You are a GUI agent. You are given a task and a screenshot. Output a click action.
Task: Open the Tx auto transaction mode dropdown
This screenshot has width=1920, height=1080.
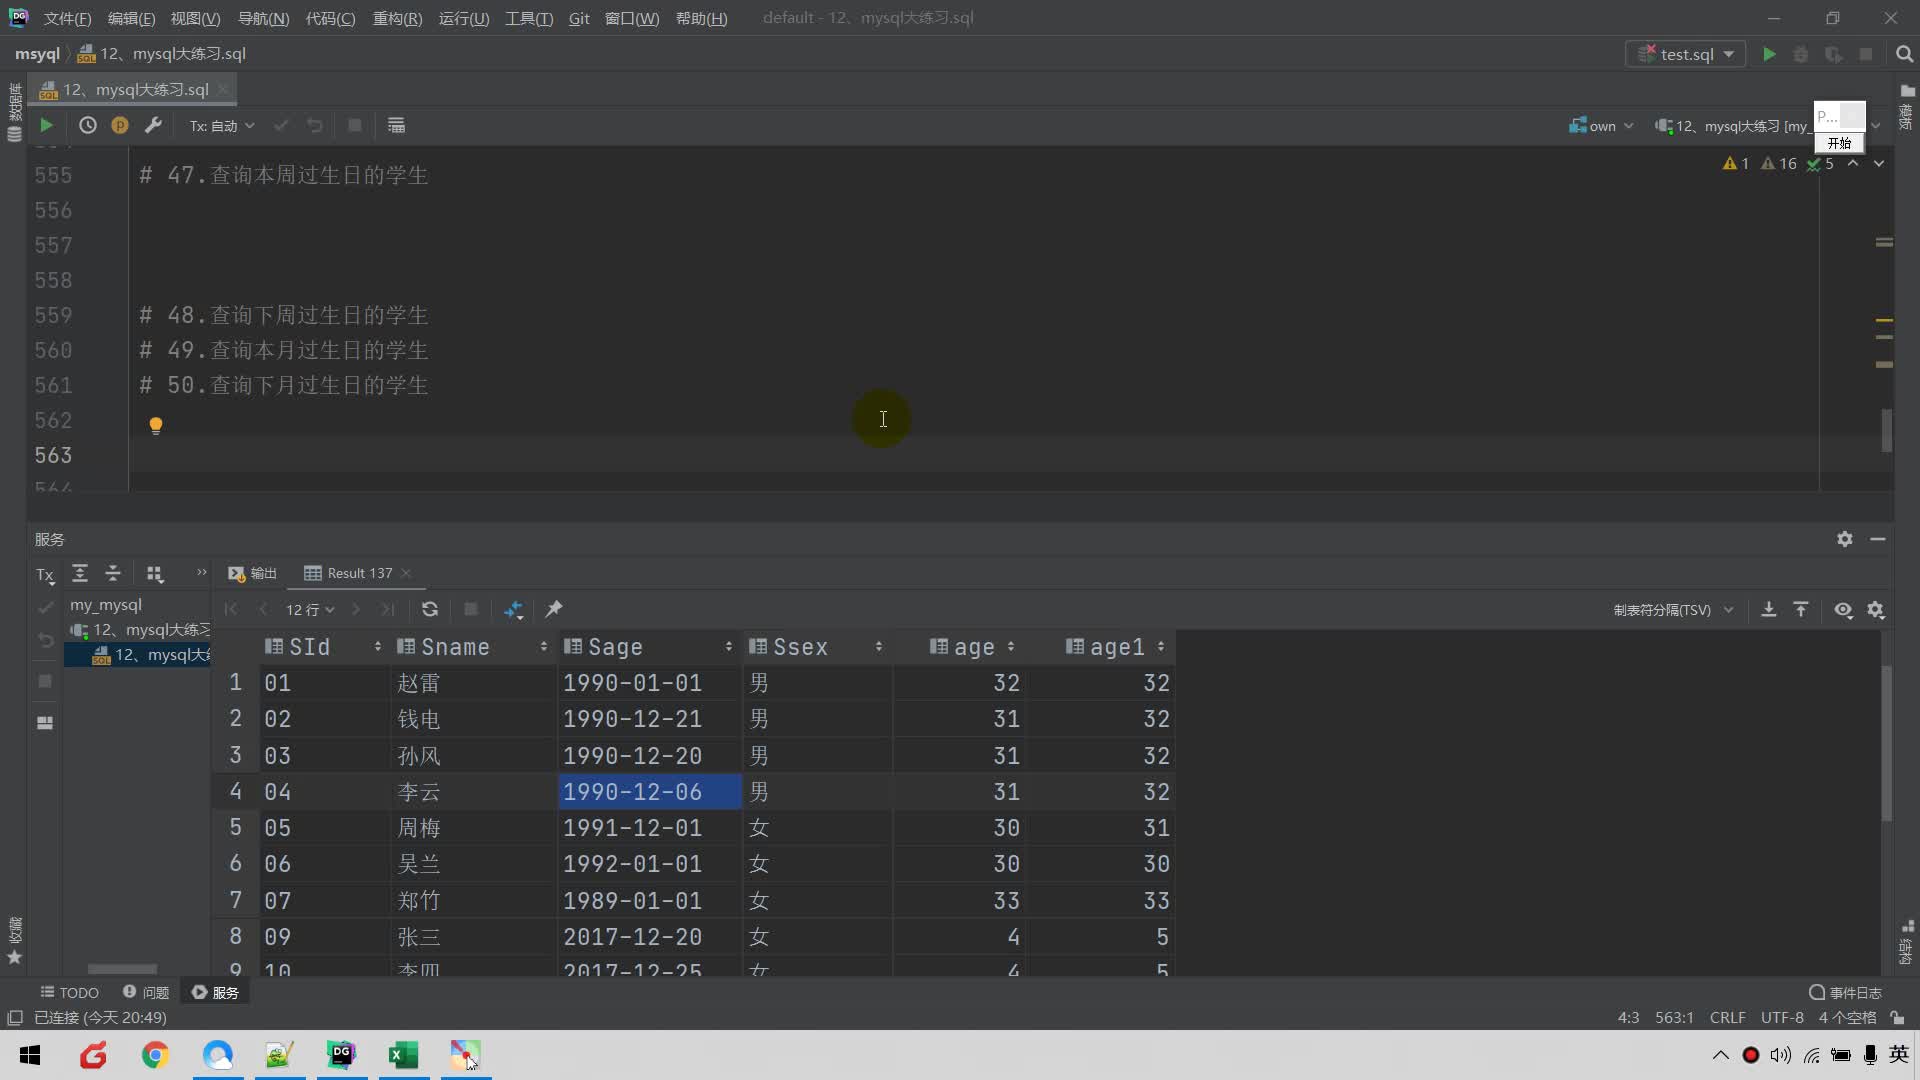tap(222, 126)
